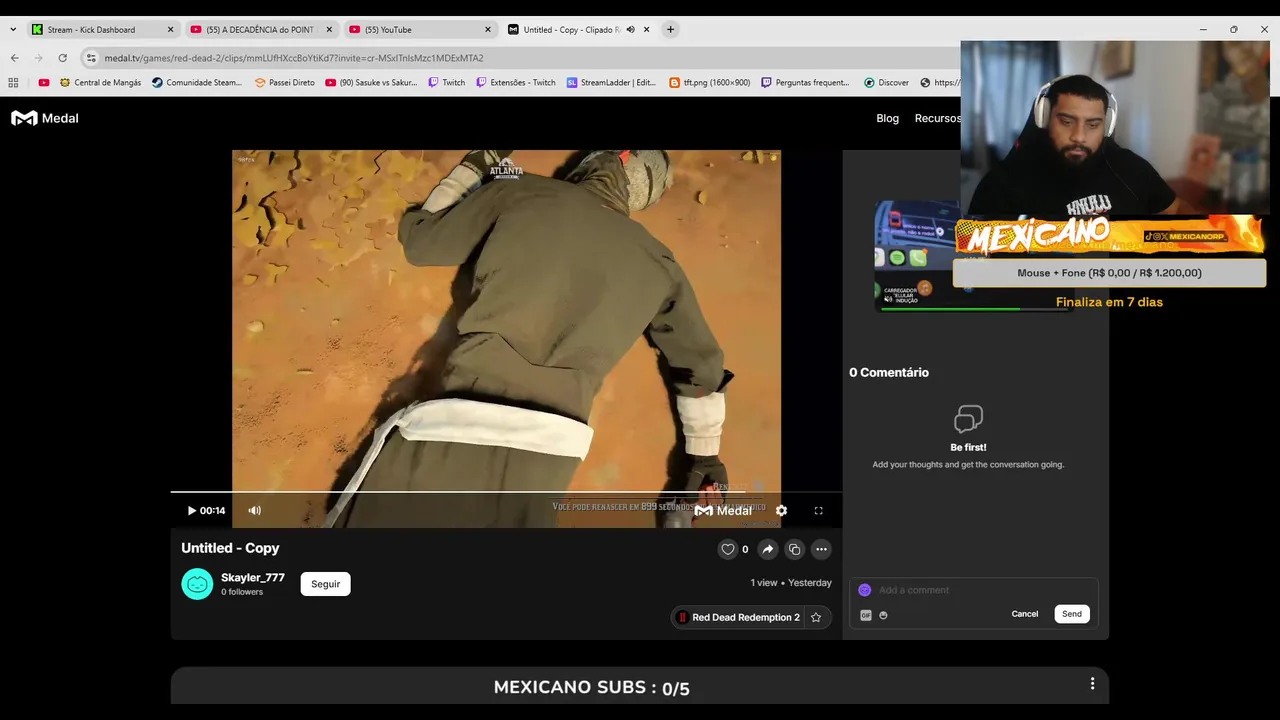Go to Medal home logo
1280x720 pixels.
45,118
